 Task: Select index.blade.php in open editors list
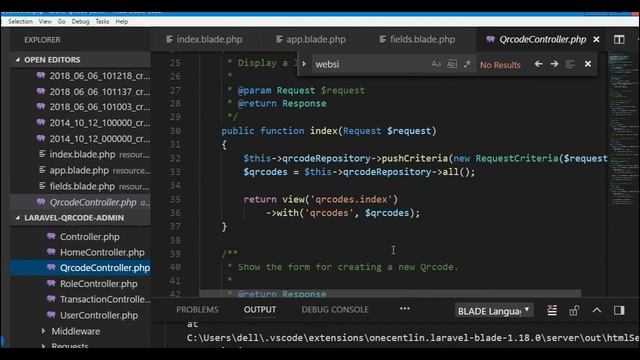80,155
